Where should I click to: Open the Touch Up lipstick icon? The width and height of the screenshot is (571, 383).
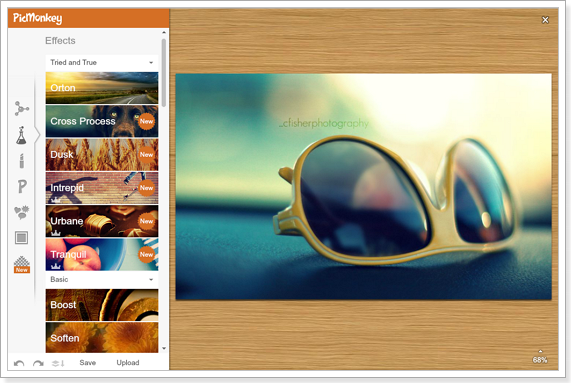coord(21,161)
